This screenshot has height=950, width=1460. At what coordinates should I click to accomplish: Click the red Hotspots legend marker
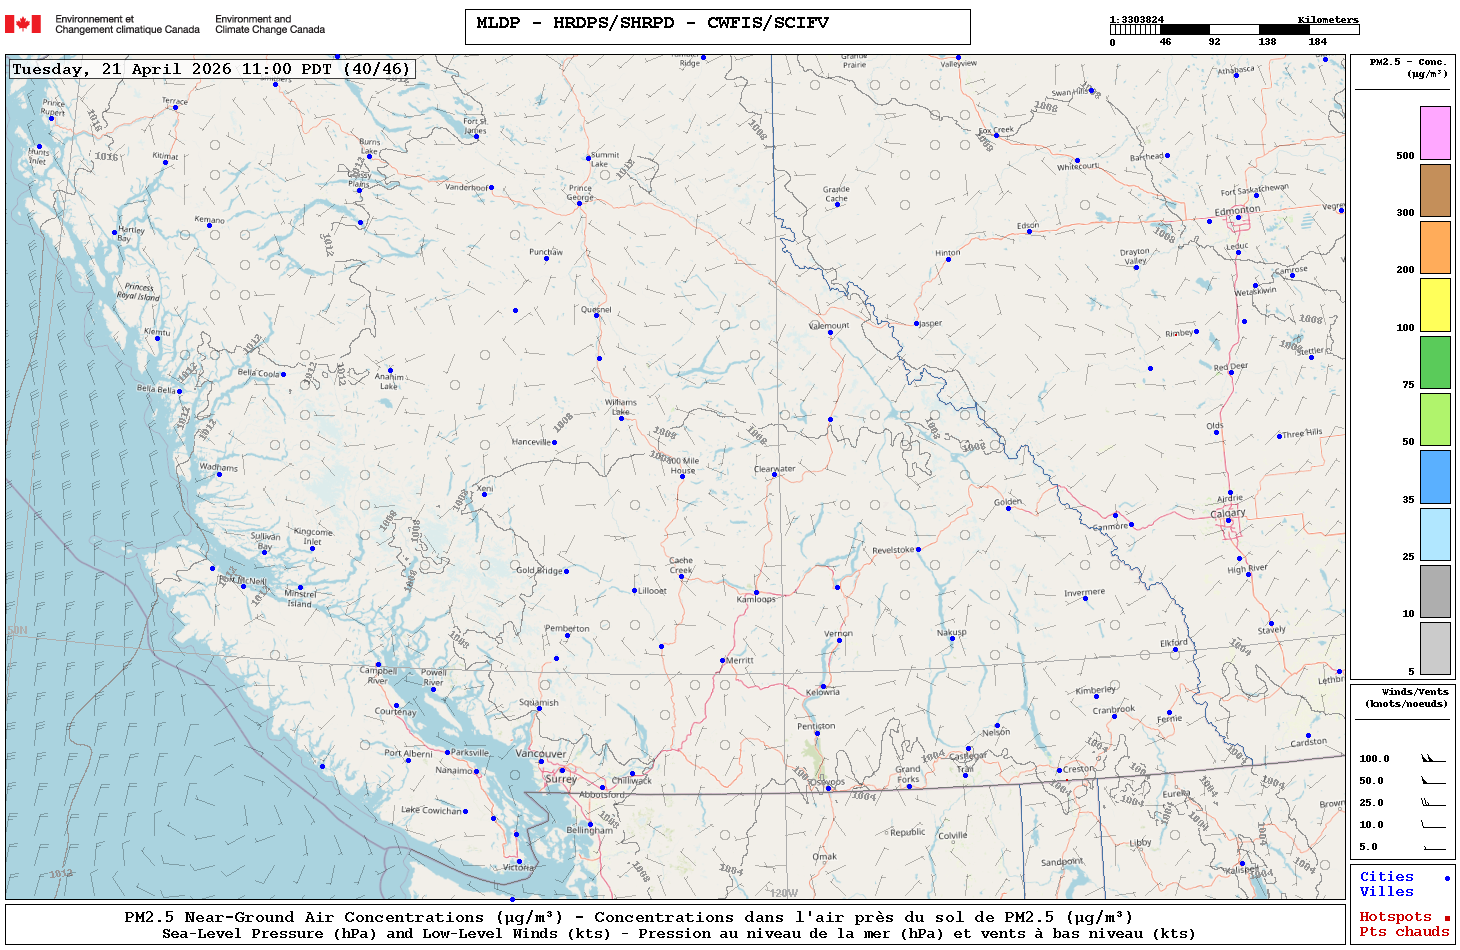pyautogui.click(x=1447, y=918)
